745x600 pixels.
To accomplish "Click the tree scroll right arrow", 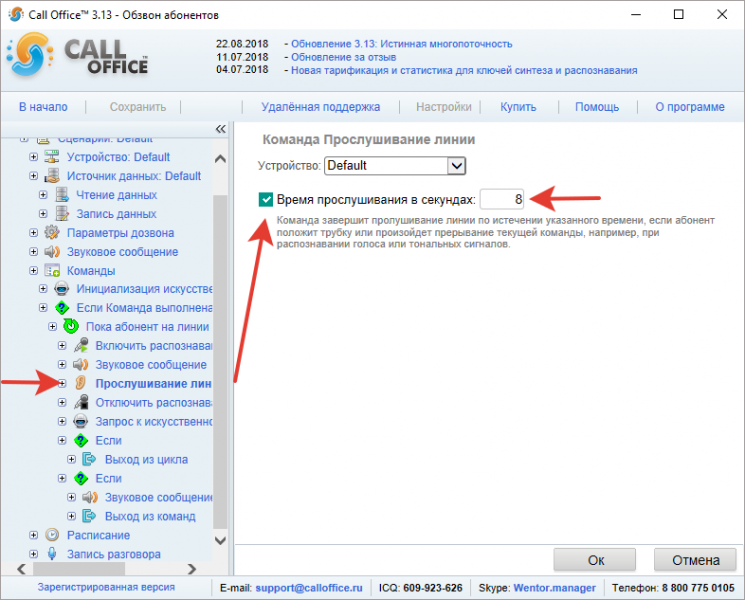I will tap(191, 569).
